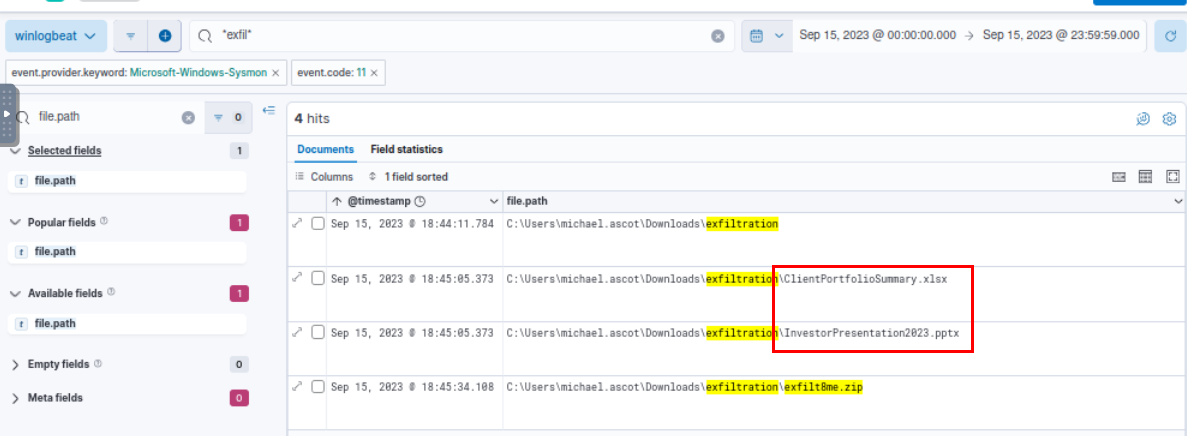The image size is (1187, 436).
Task: Select the InvestorPresentation2023.pptx row checkbox
Action: click(x=318, y=332)
